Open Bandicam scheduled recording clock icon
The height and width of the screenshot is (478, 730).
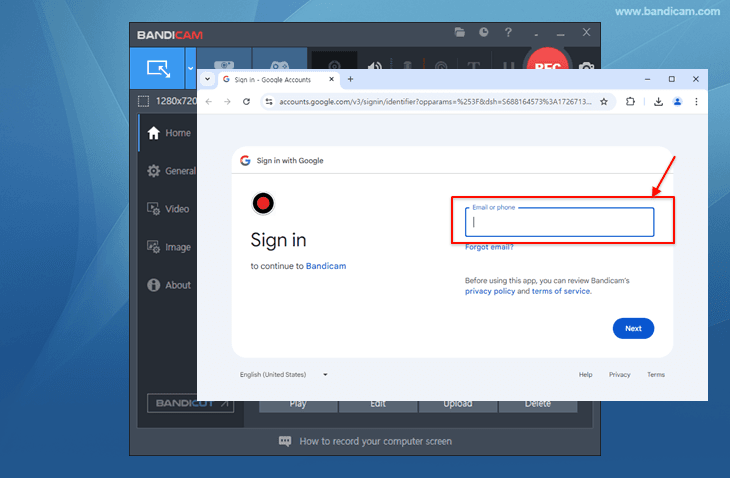(x=484, y=32)
